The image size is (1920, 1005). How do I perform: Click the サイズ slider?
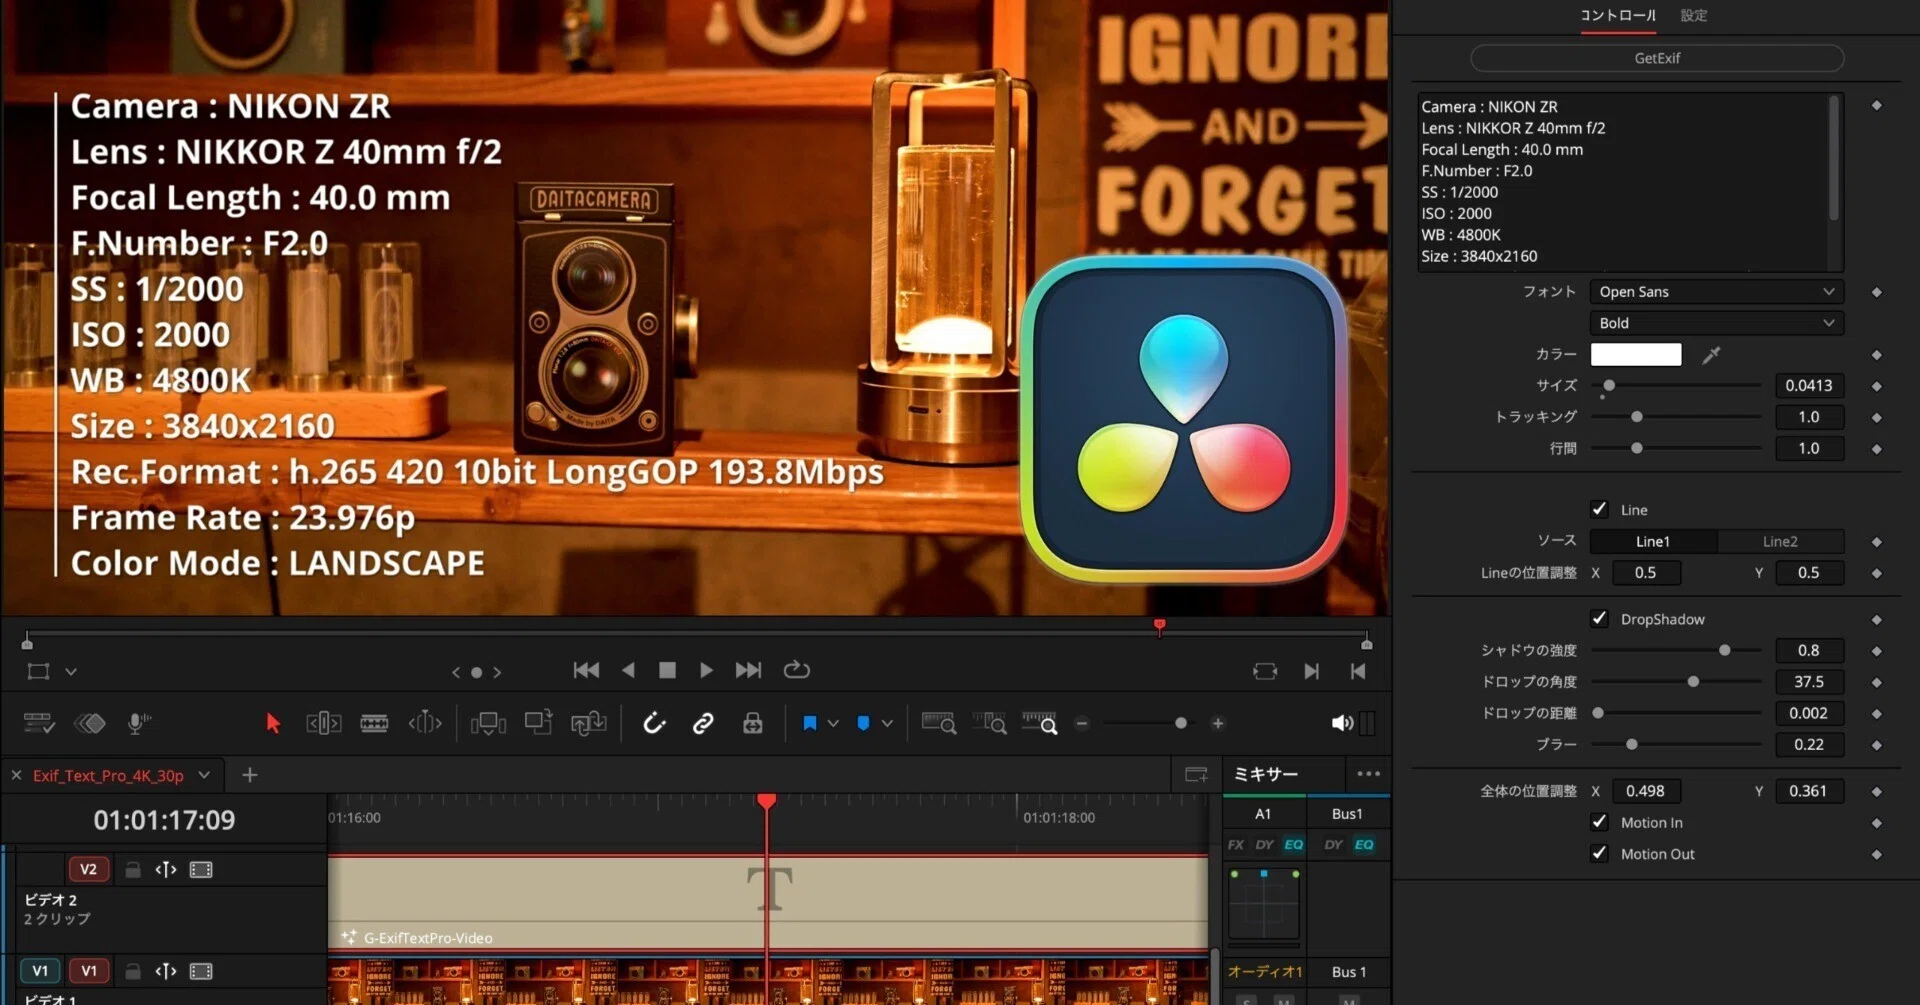tap(1676, 385)
